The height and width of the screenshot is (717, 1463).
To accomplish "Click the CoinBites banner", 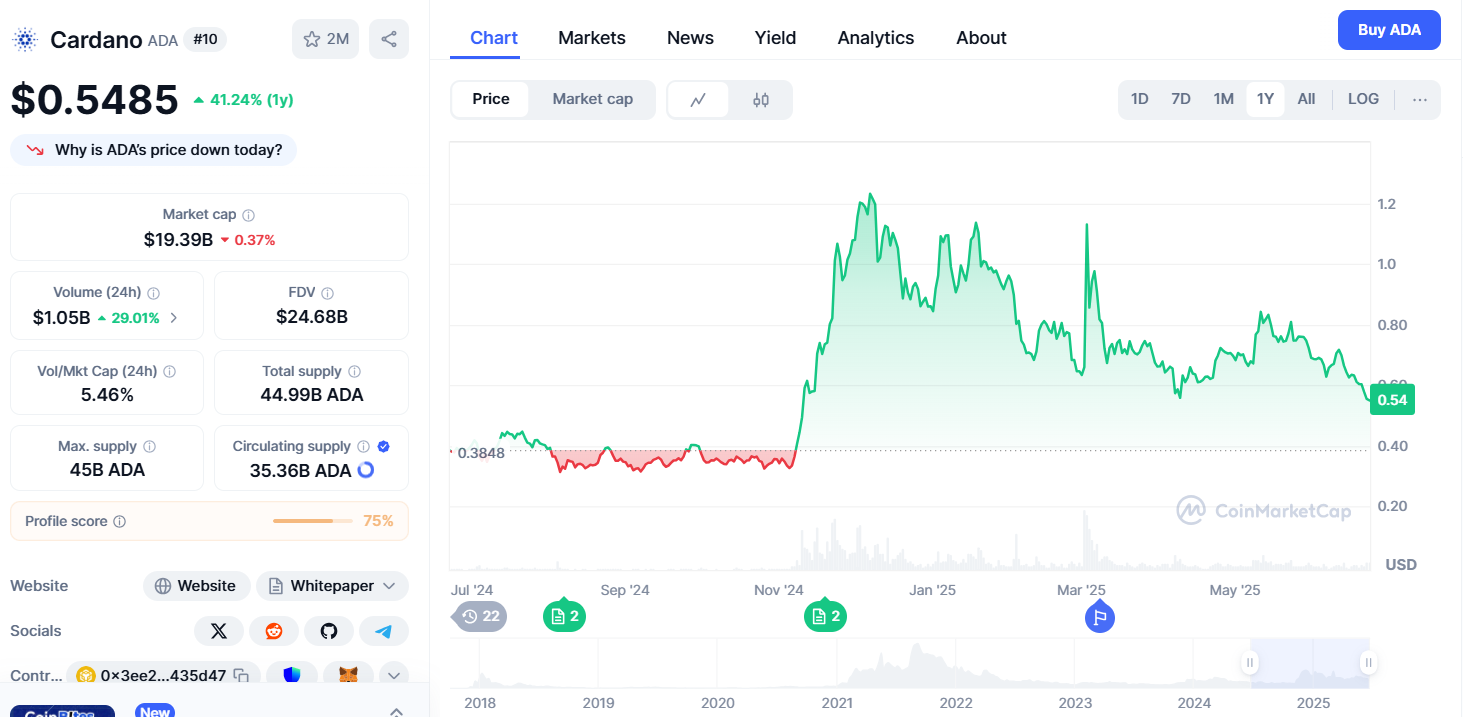I will click(62, 711).
